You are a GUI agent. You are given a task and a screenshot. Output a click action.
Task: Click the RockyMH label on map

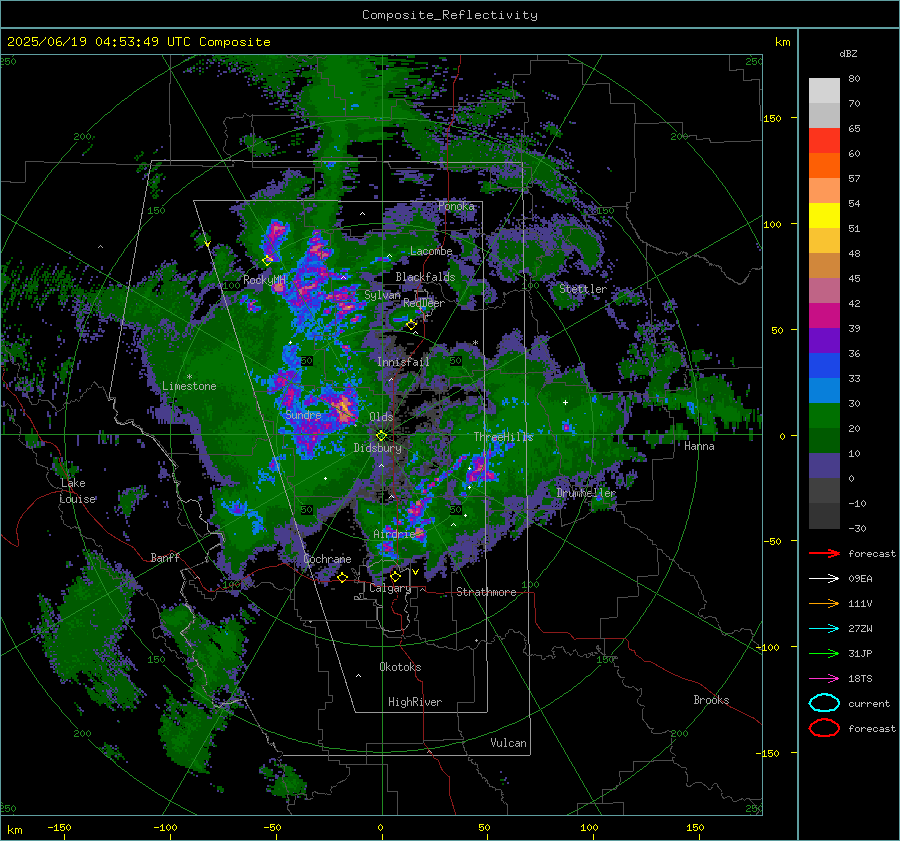click(x=265, y=280)
